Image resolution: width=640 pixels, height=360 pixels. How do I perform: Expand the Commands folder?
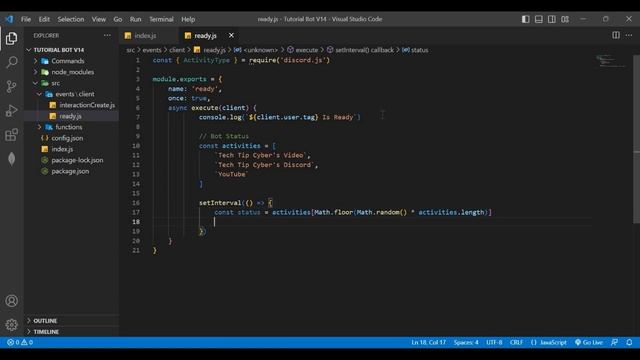coord(71,61)
